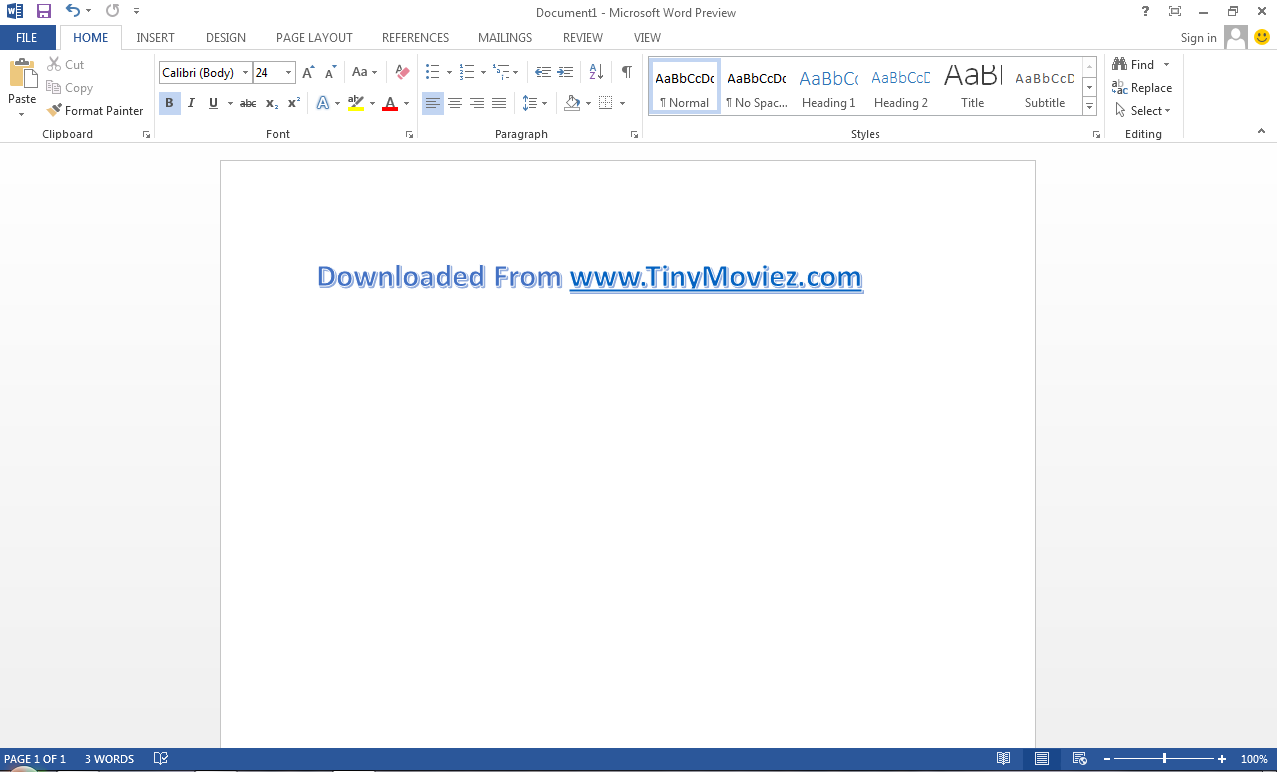Increase font size with Grow Font
The width and height of the screenshot is (1277, 772).
pyautogui.click(x=308, y=73)
